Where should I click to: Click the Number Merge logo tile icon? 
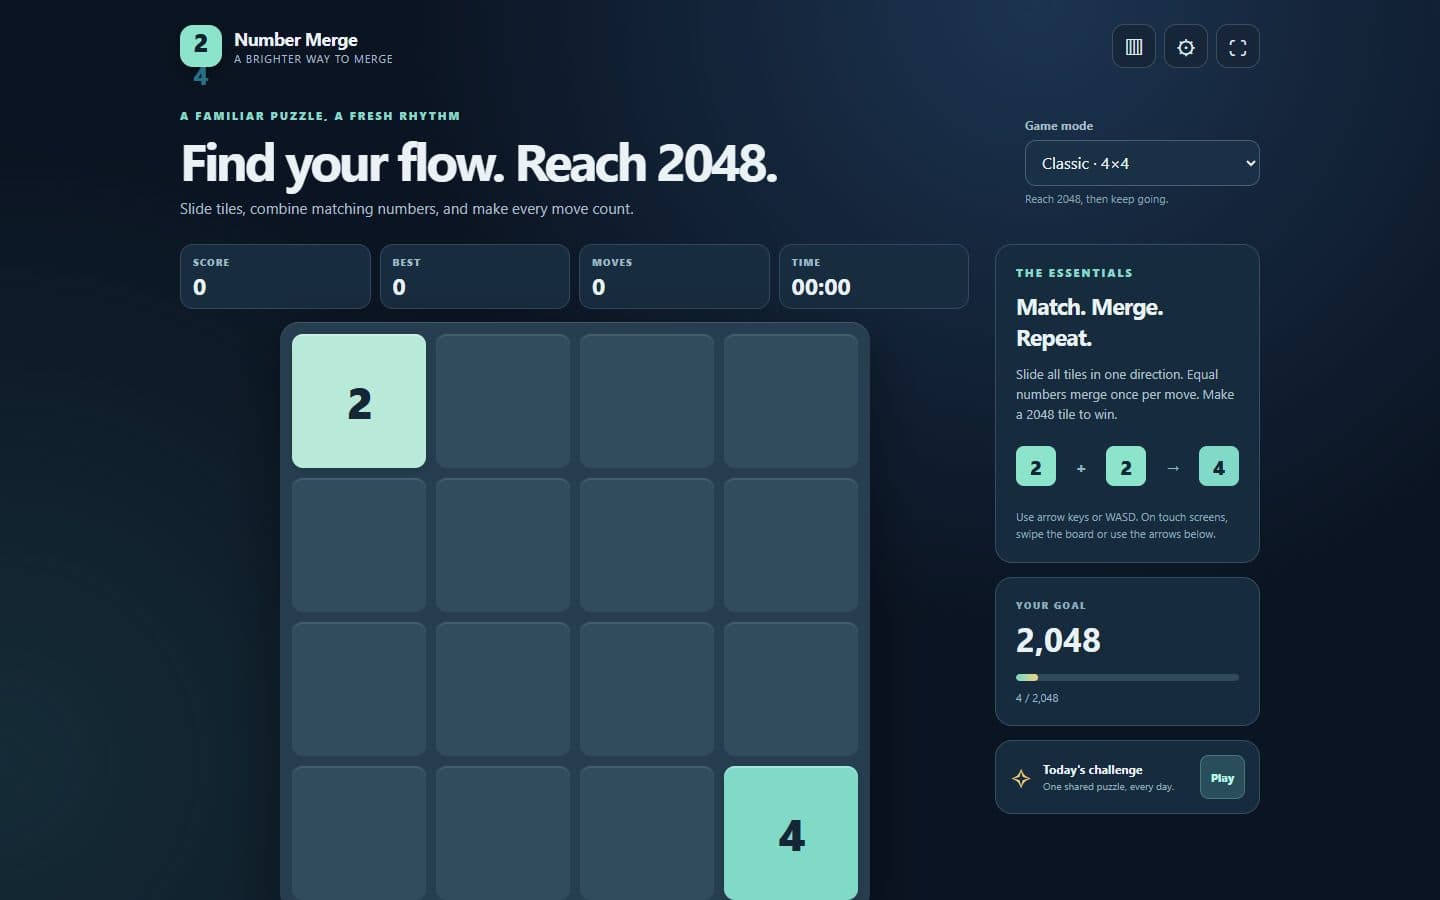[x=201, y=46]
